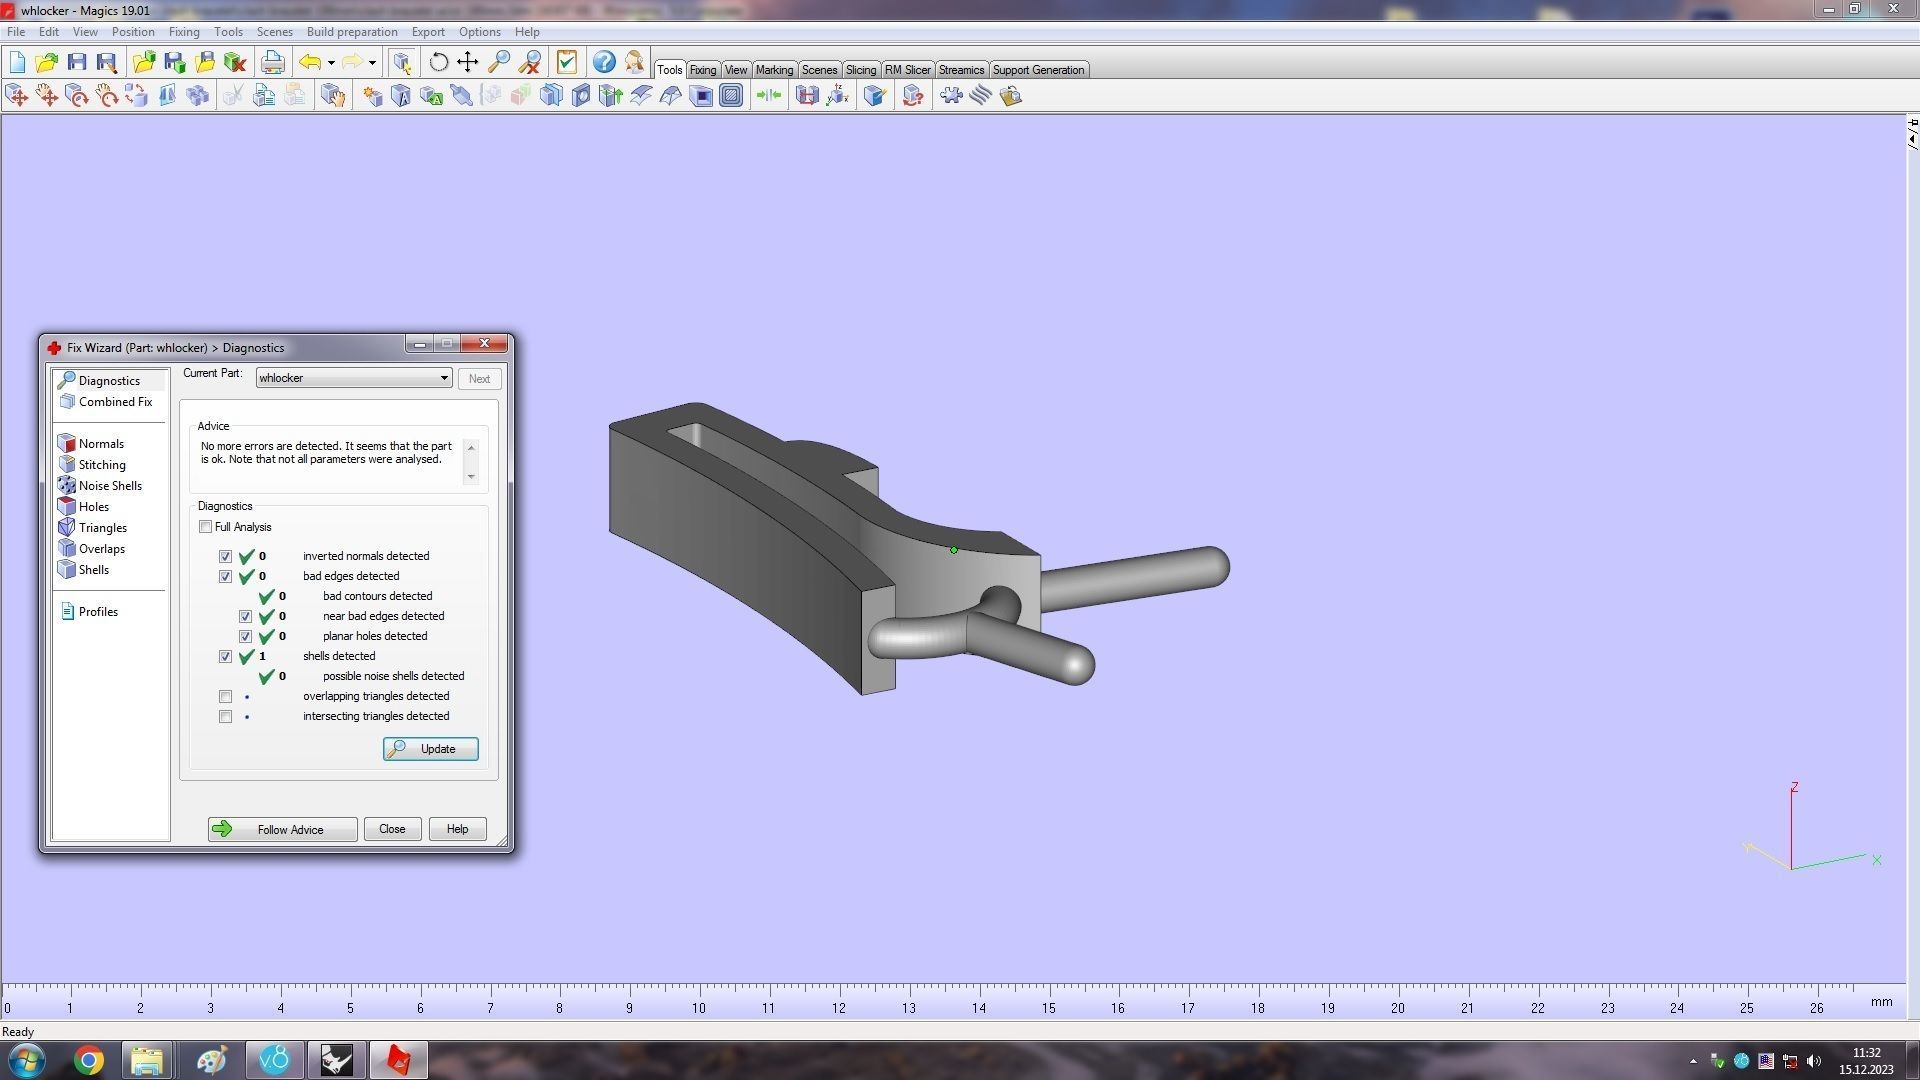Viewport: 1920px width, 1080px height.
Task: Click the Zoom magnifier icon
Action: pos(499,62)
